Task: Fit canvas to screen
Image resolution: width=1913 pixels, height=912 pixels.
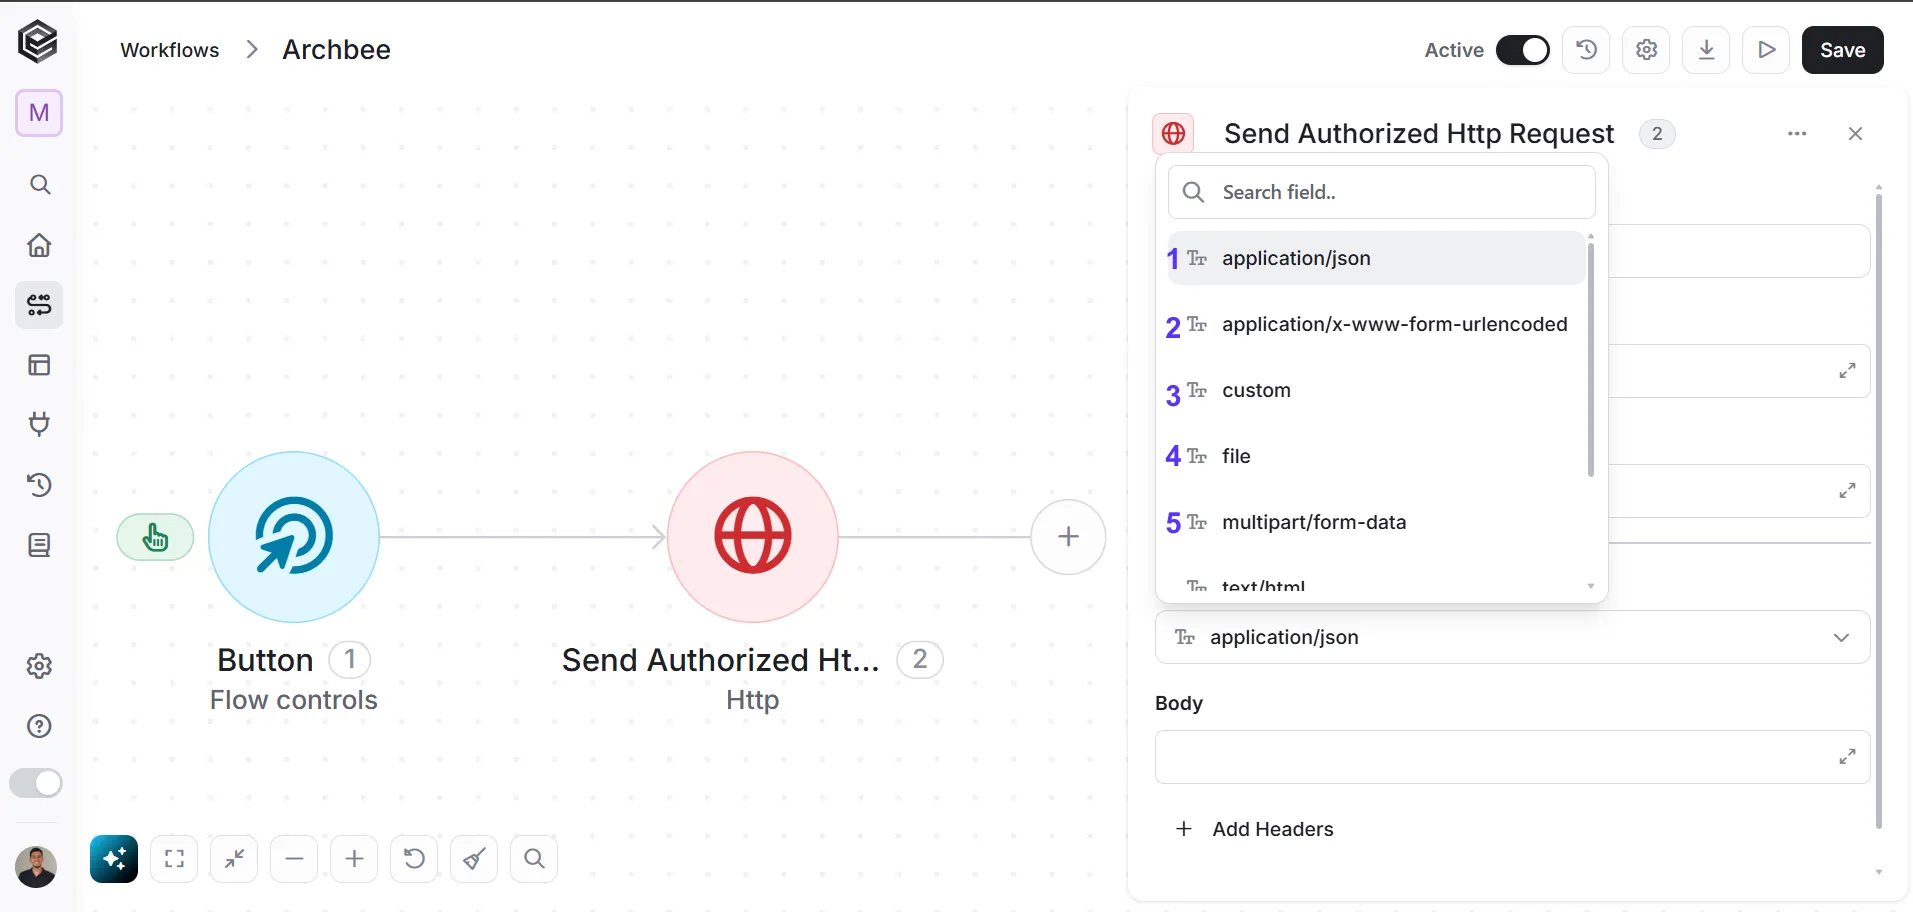Action: coord(174,859)
